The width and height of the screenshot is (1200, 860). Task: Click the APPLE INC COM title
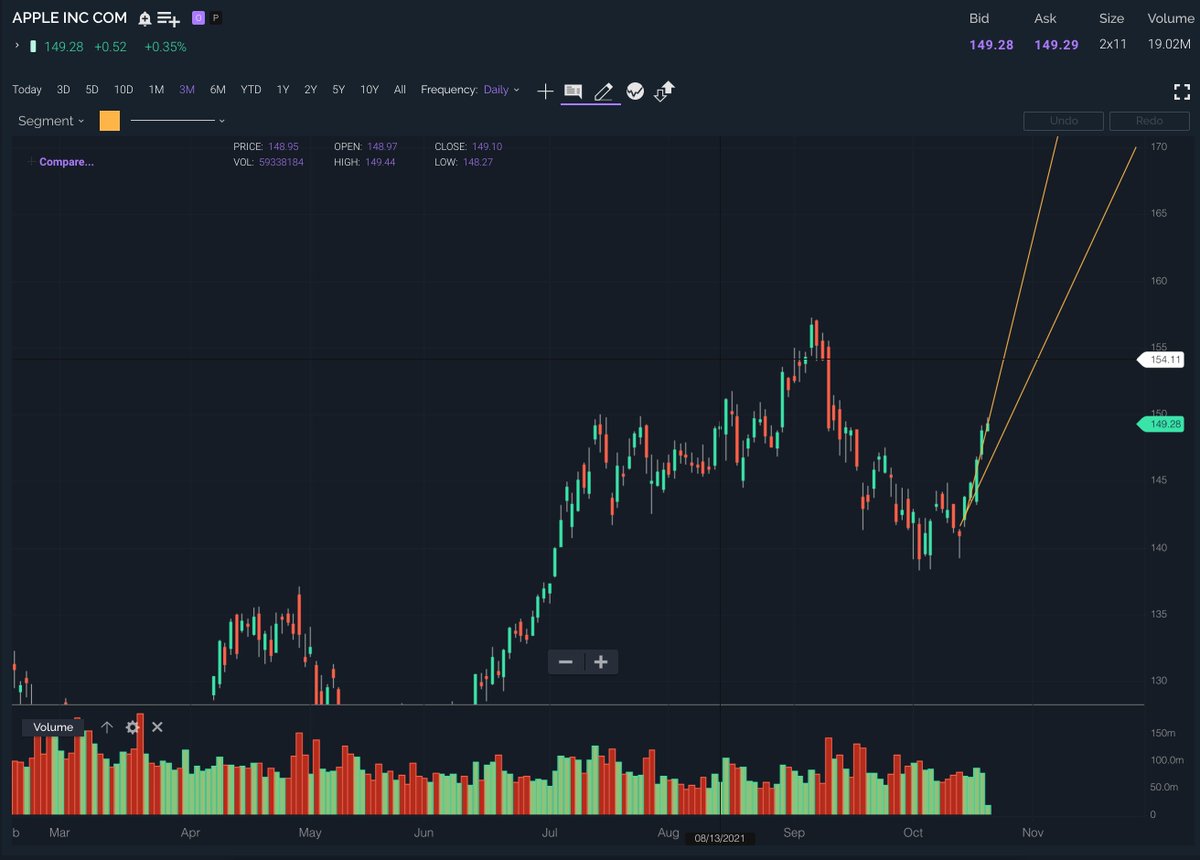69,18
